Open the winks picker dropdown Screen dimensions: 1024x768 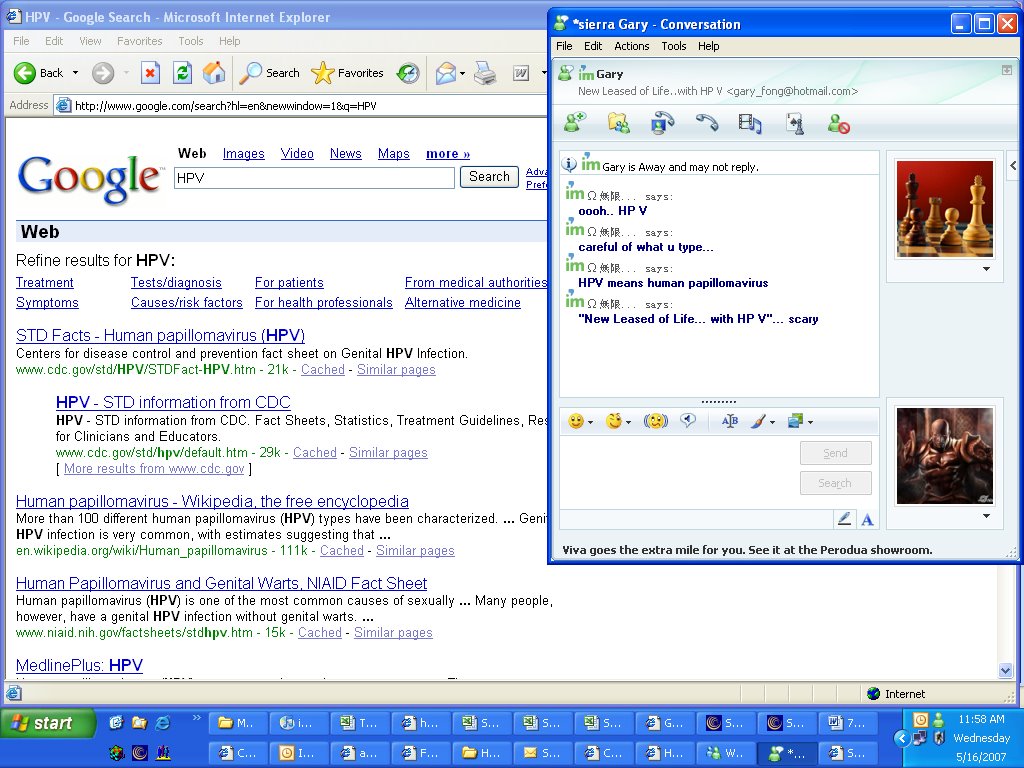click(628, 423)
